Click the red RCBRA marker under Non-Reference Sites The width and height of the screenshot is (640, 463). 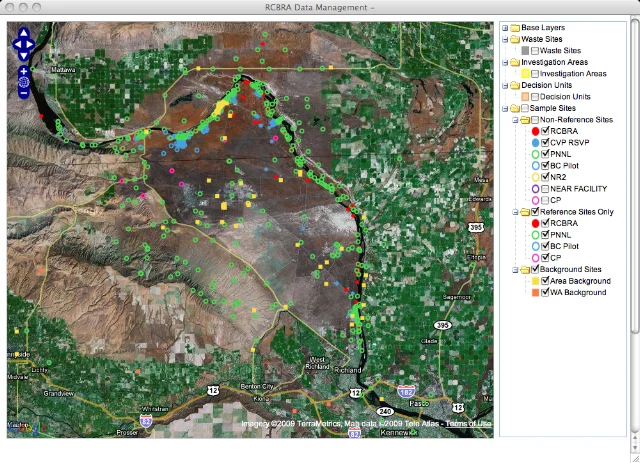tap(536, 131)
